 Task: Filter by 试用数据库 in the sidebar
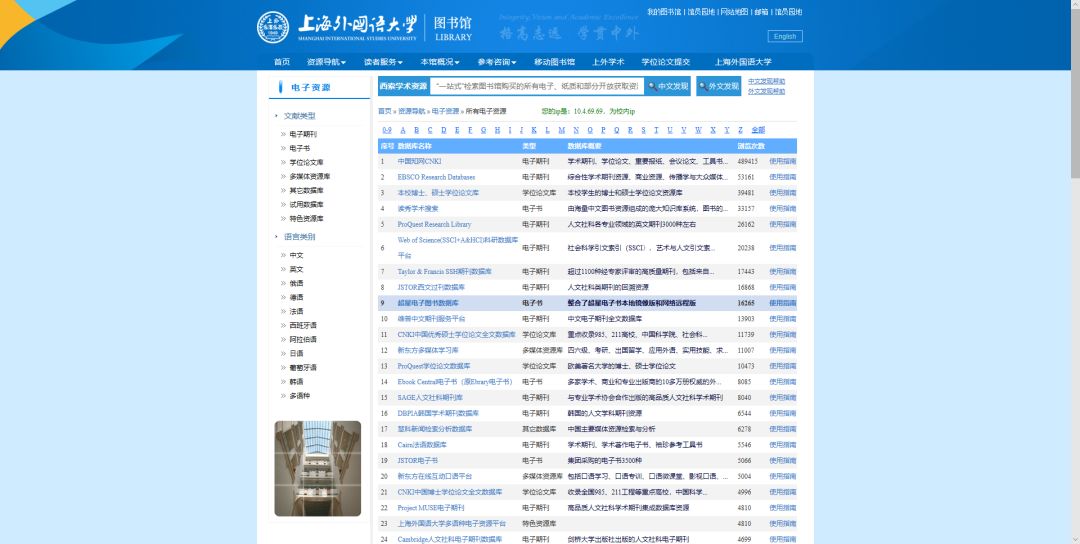point(307,205)
